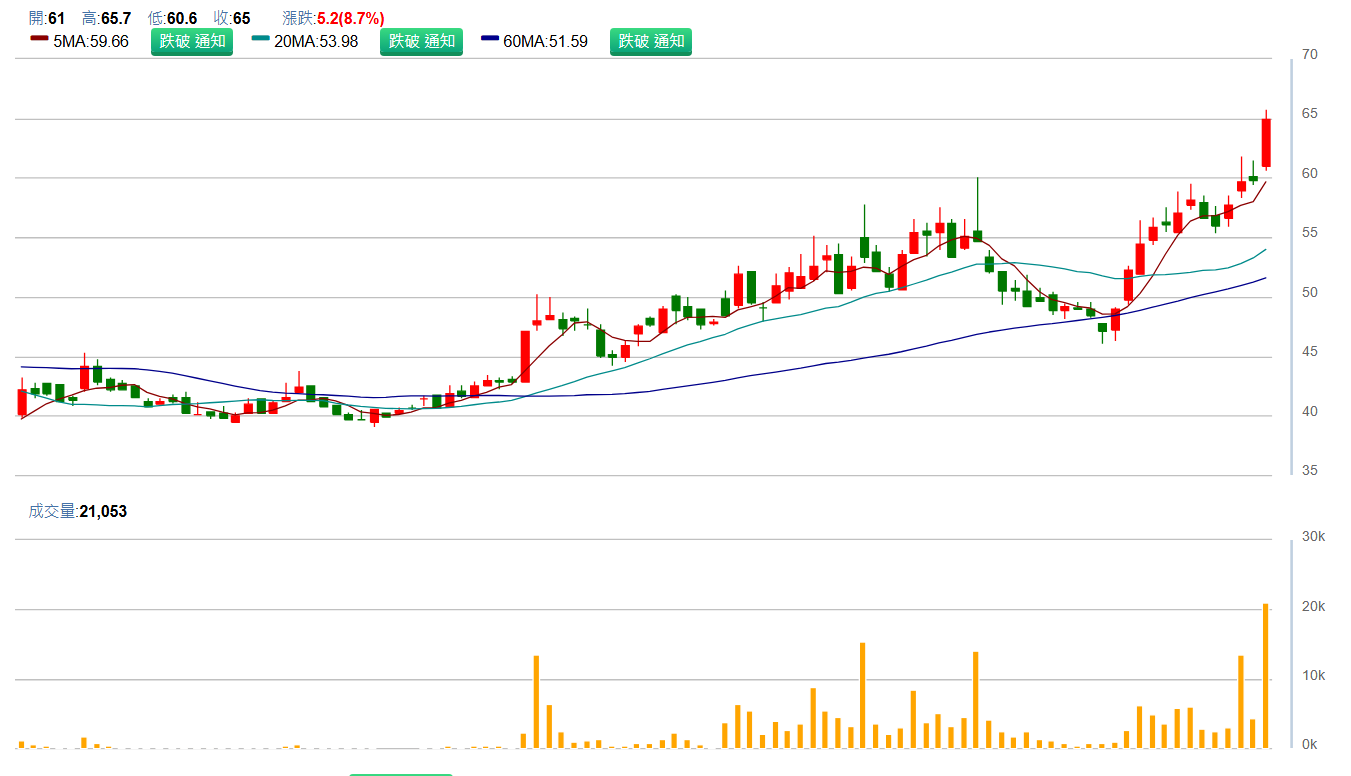Click the 成交量 21,053 volume label

click(77, 511)
